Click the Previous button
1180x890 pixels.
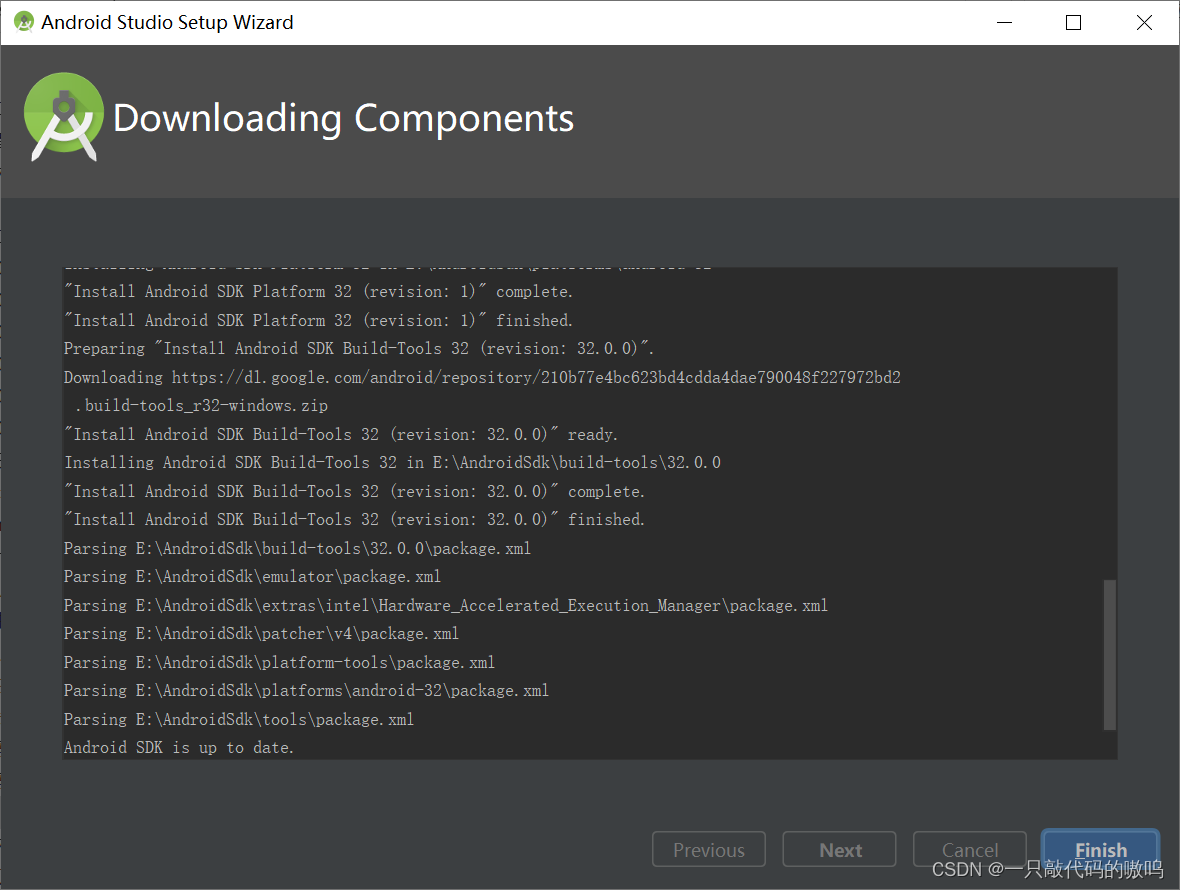point(709,849)
